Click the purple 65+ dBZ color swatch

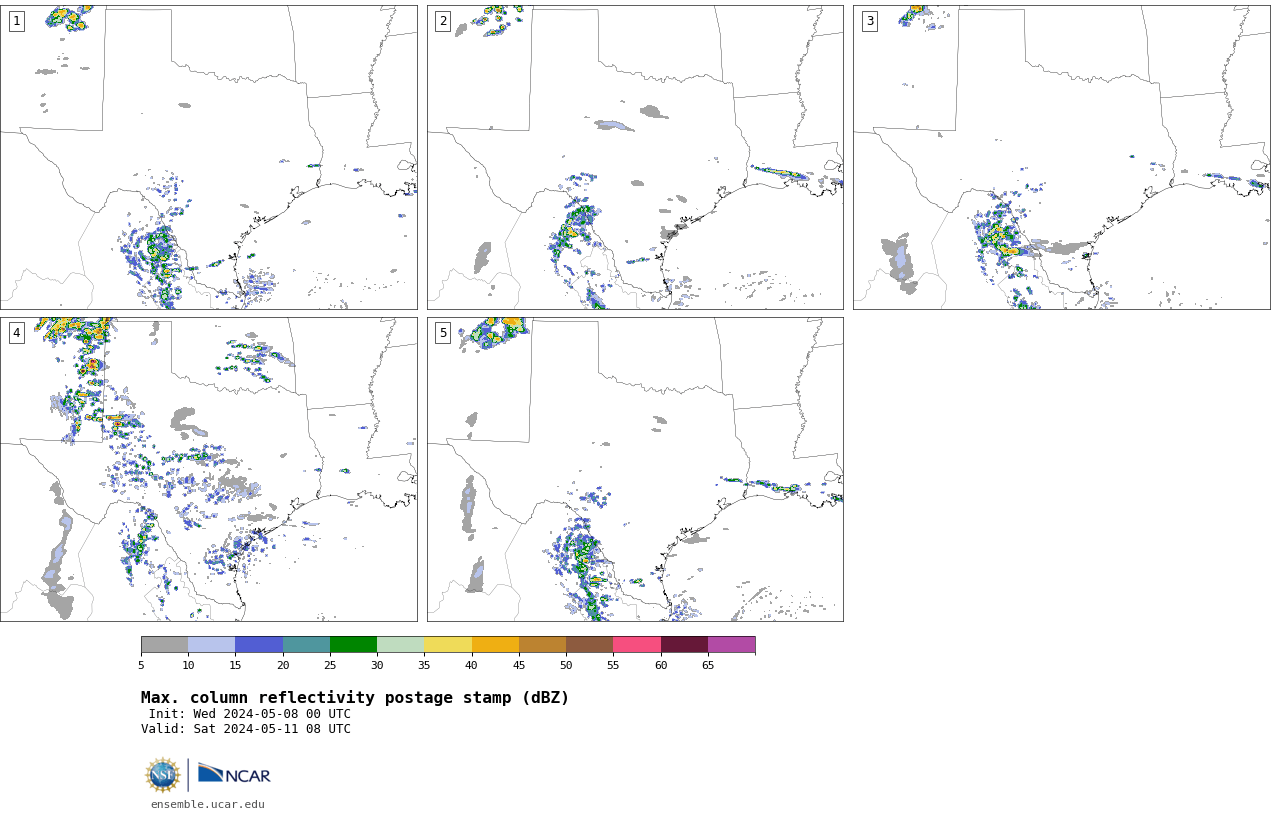point(731,644)
